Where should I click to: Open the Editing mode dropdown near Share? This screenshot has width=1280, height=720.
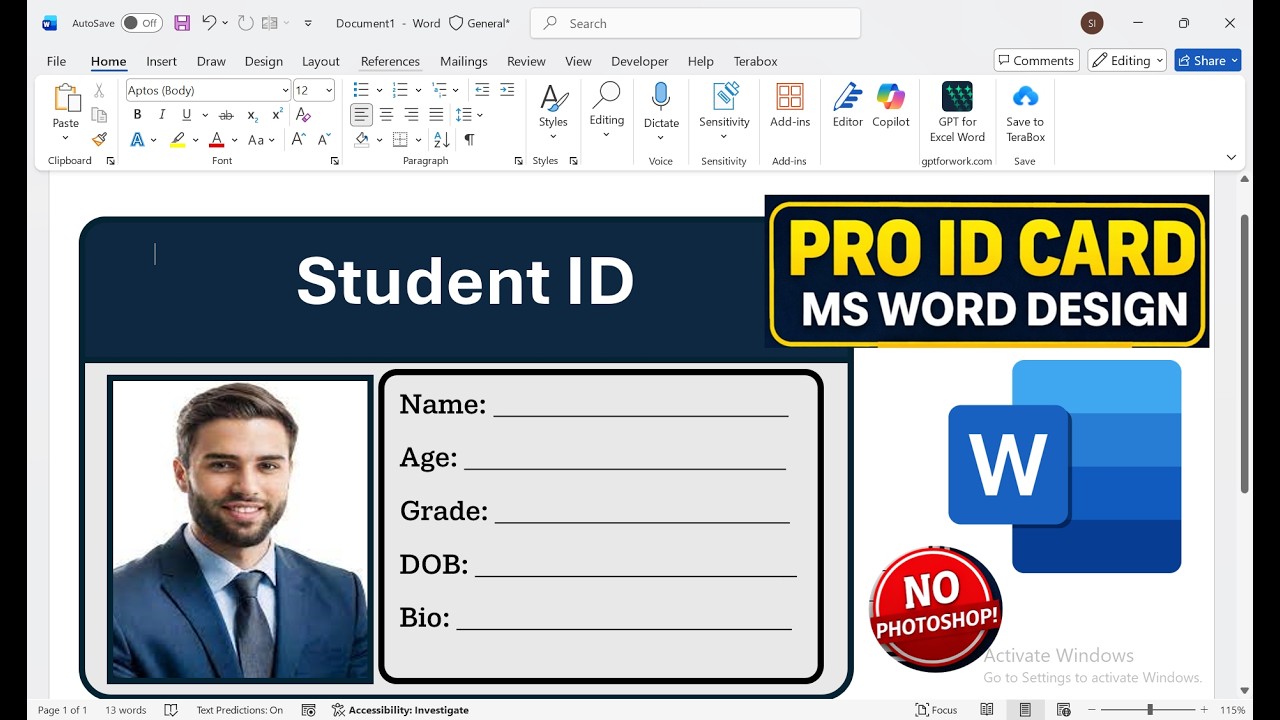point(1127,60)
